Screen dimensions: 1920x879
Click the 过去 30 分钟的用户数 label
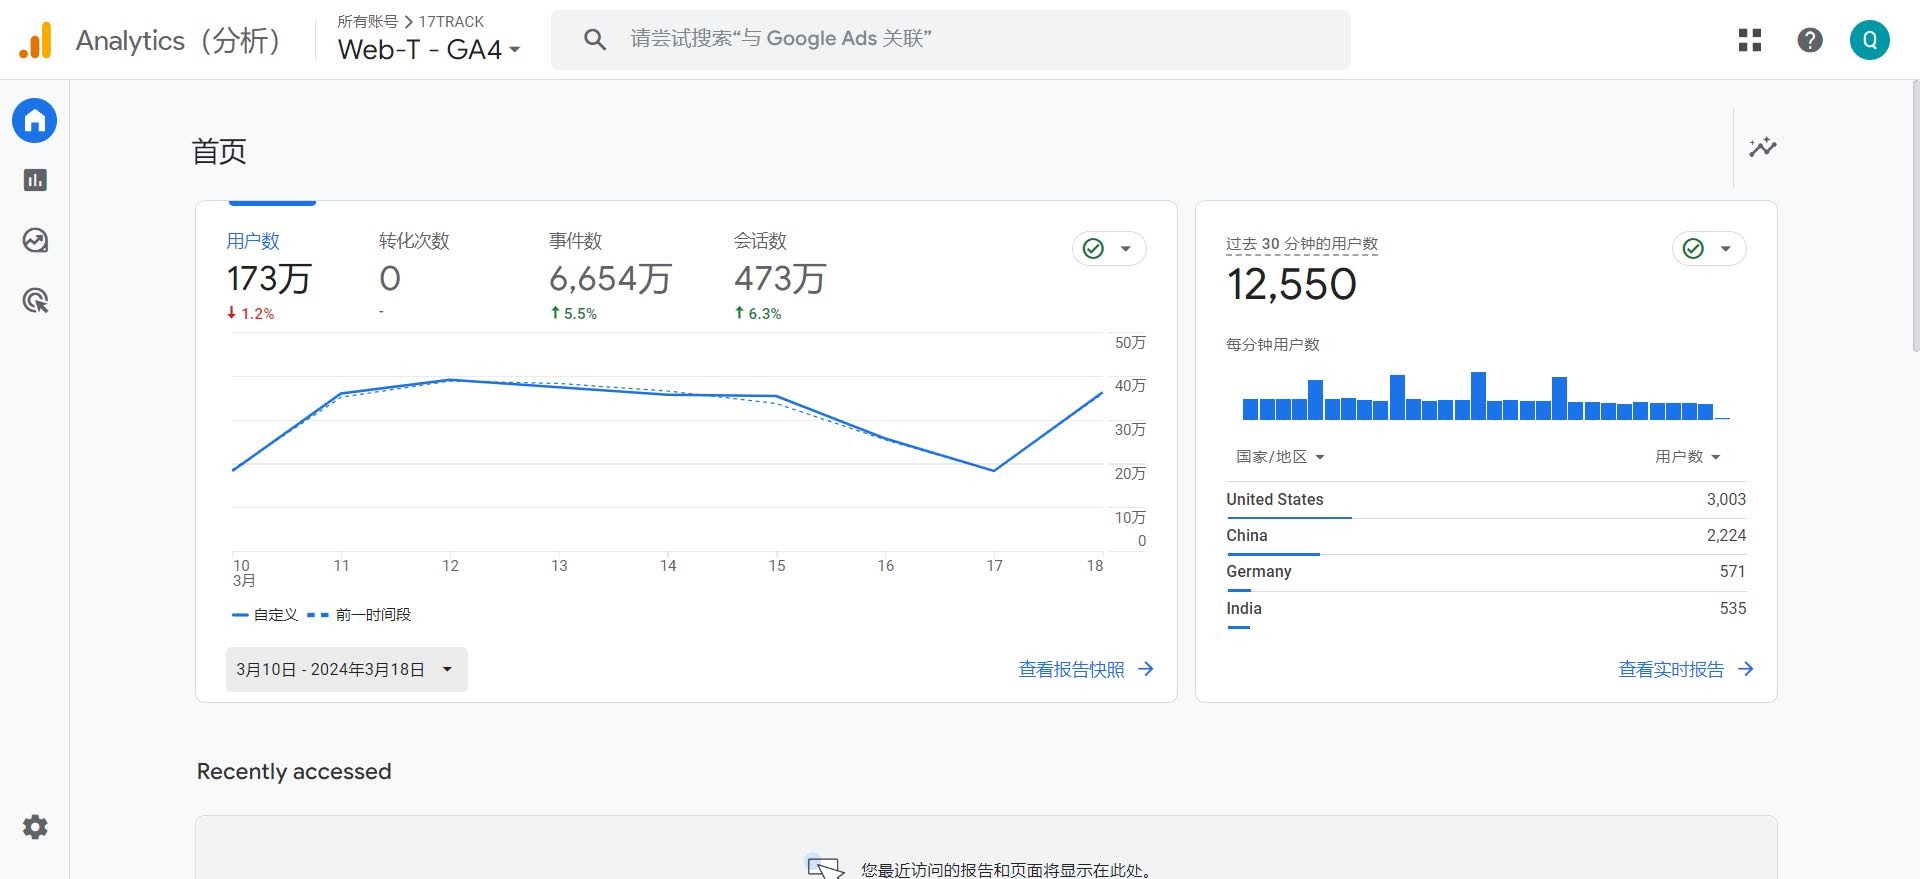coord(1302,244)
